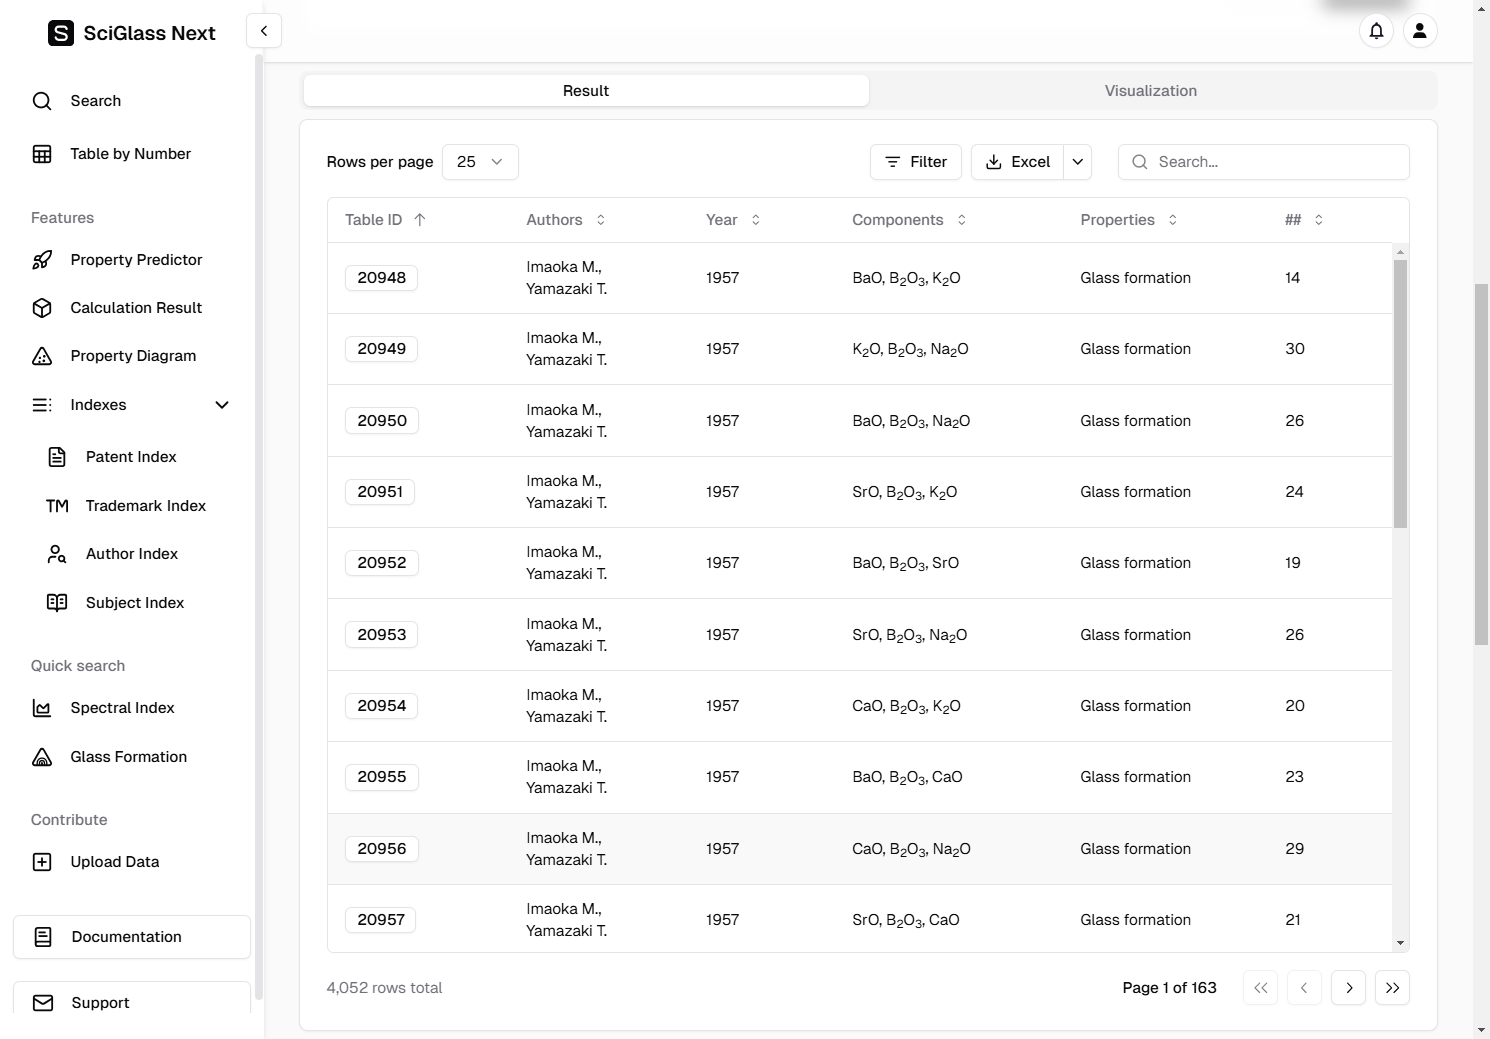Image resolution: width=1490 pixels, height=1039 pixels.
Task: Open notifications bell icon
Action: (x=1376, y=31)
